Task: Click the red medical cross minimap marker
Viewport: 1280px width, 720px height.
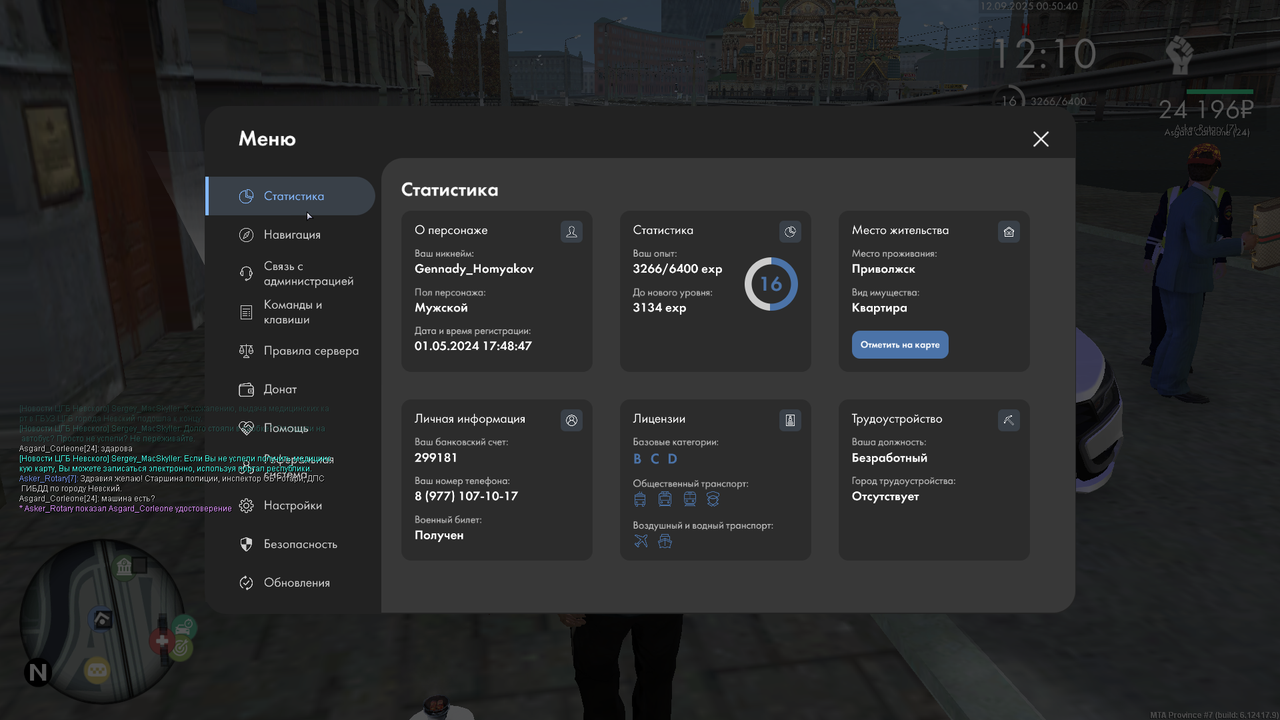Action: pos(162,641)
